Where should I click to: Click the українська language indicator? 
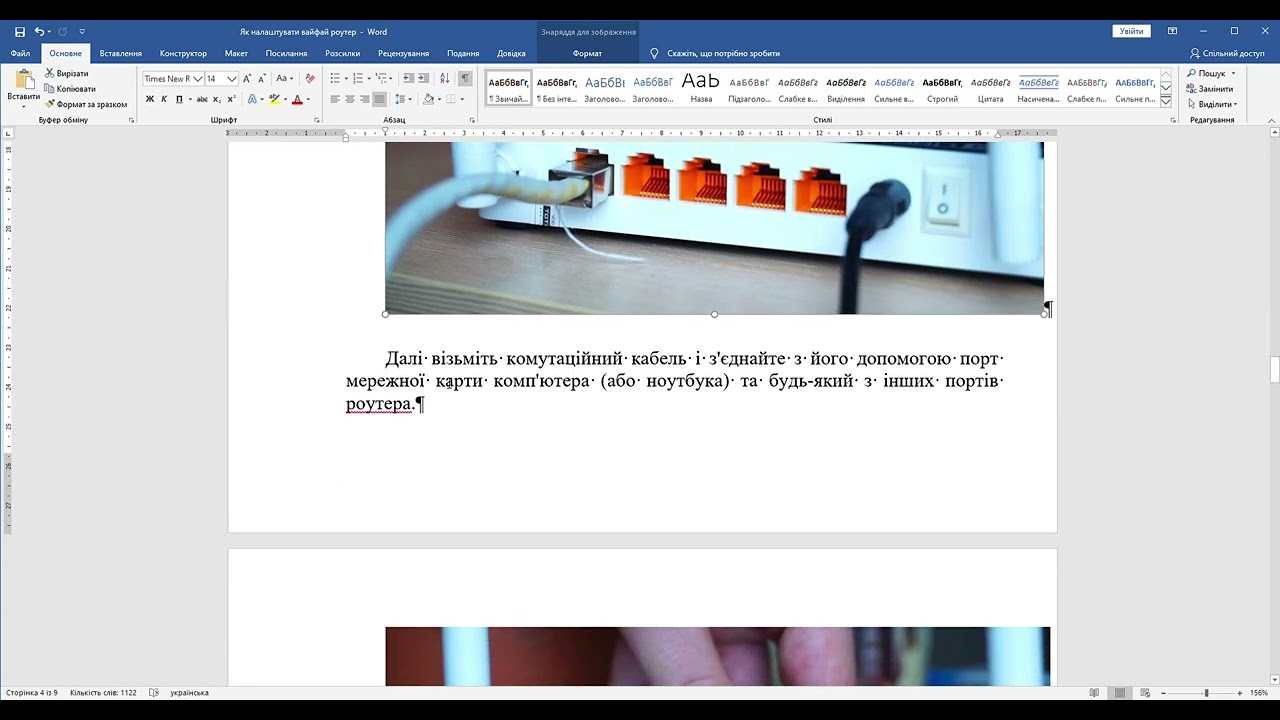click(190, 692)
